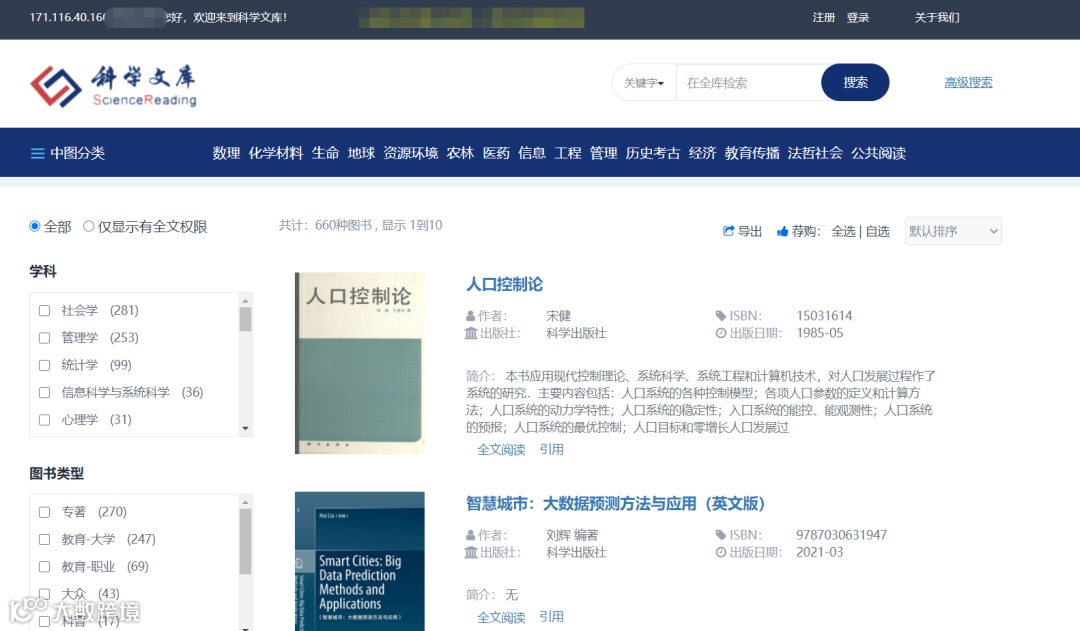Open the 关于我们 link

click(x=937, y=17)
